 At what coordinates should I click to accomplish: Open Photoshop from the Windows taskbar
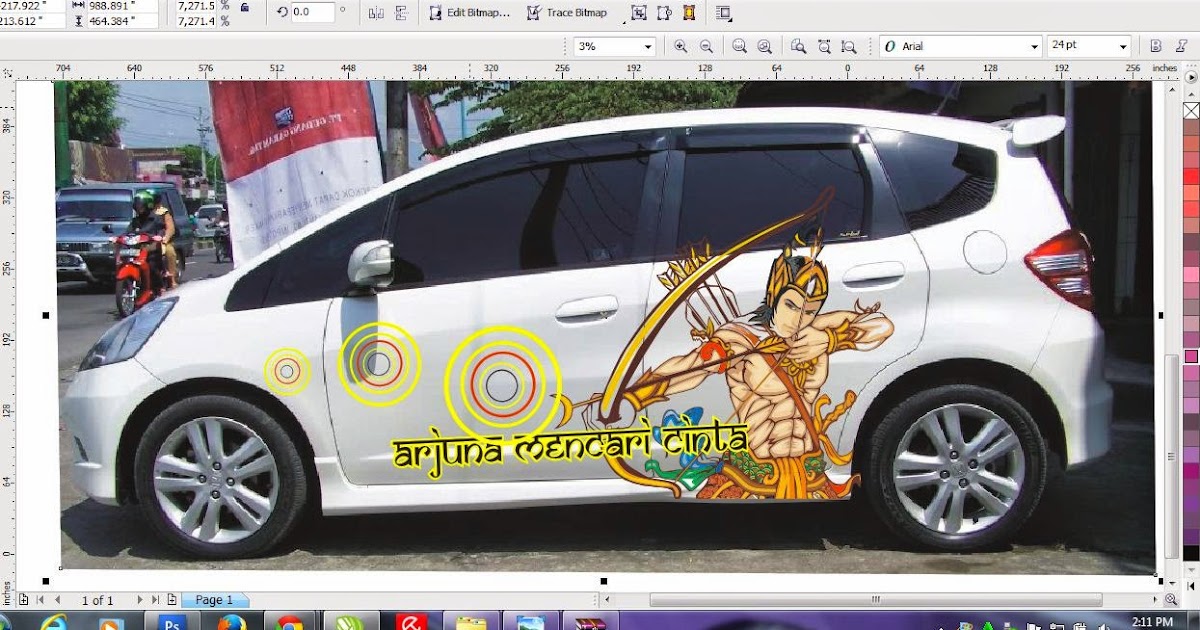tap(172, 621)
